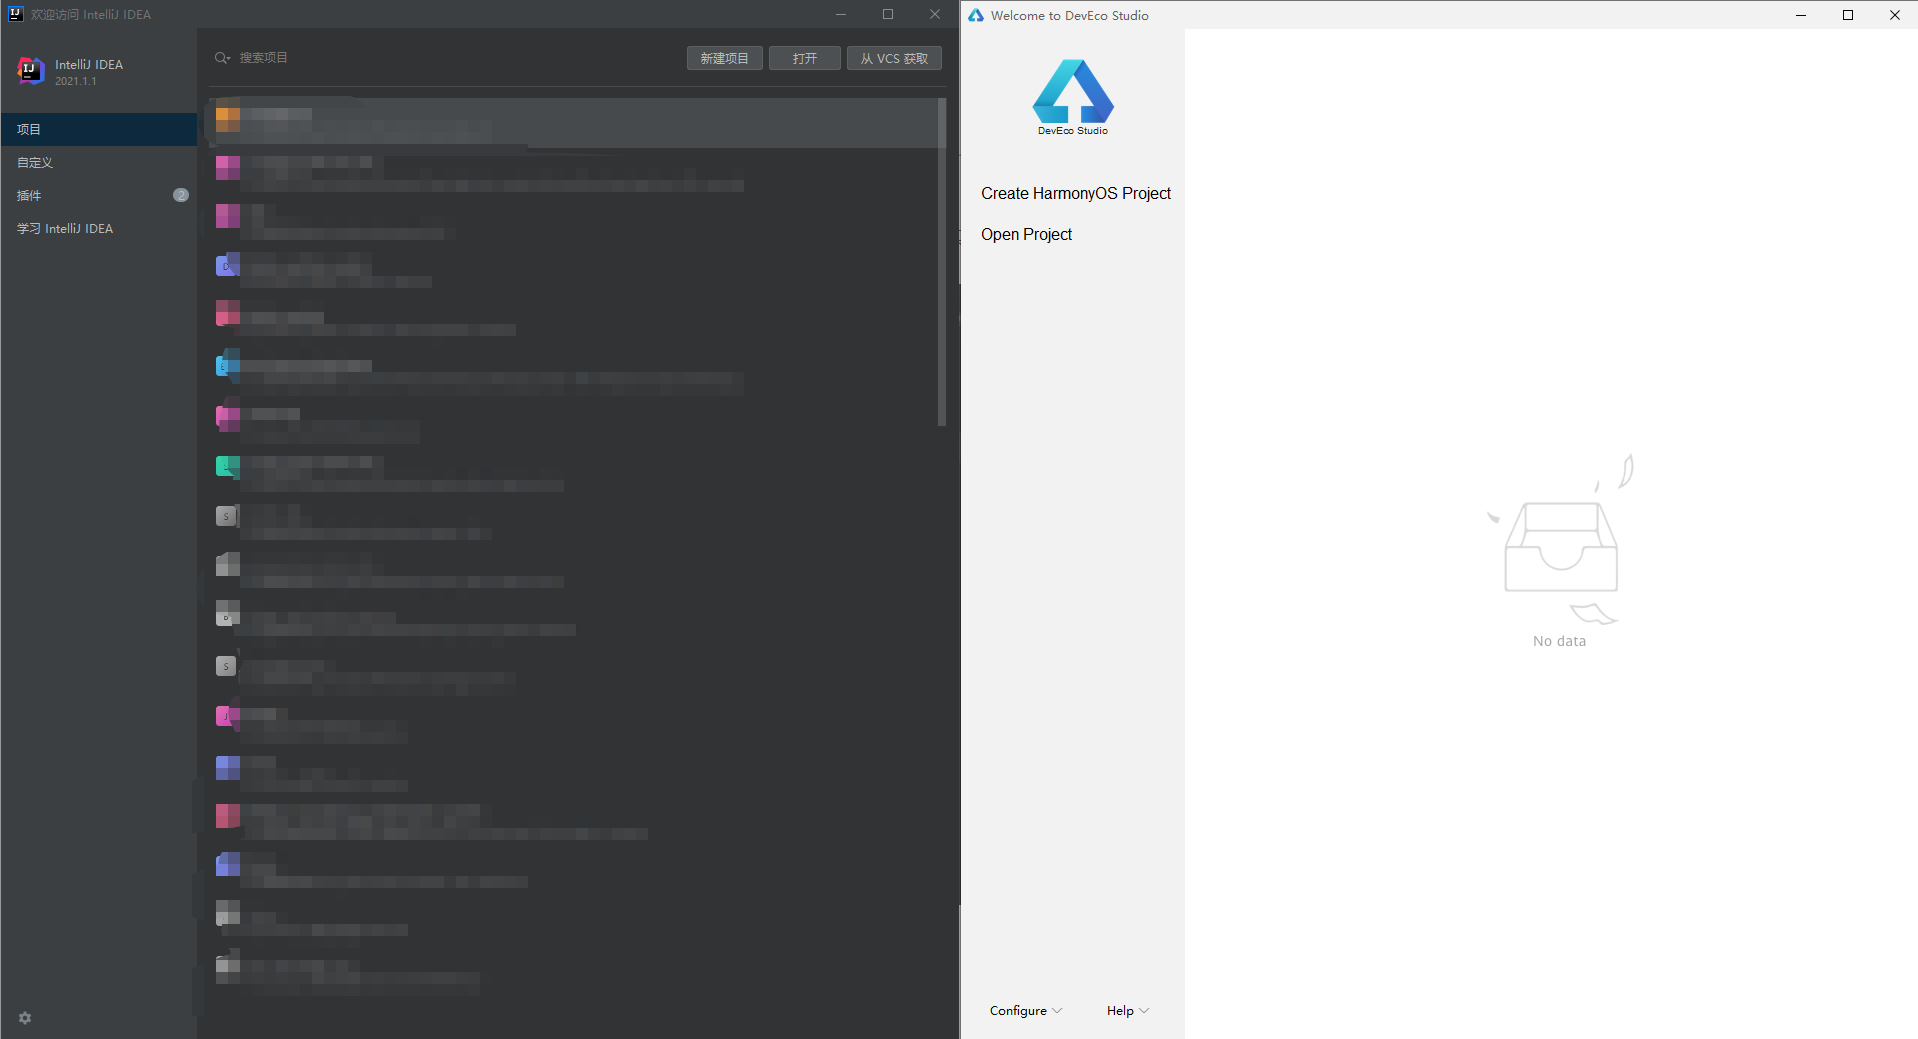1918x1039 pixels.
Task: Switch to the 自定义 tab
Action: click(34, 162)
